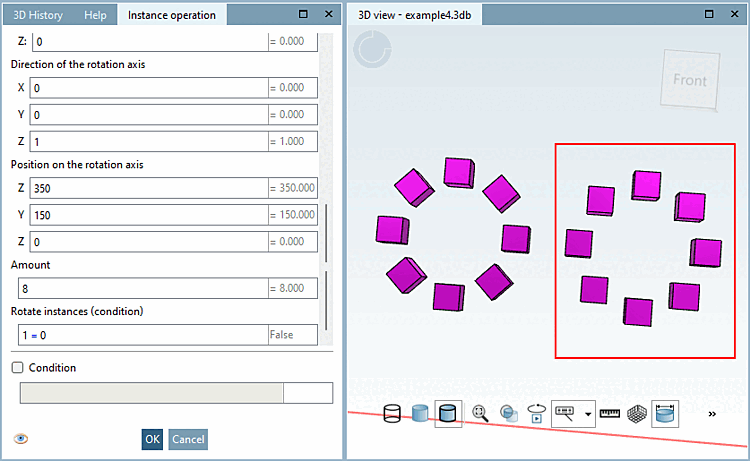Close the 3D view panel
Screen dimensions: 750x461
pos(735,14)
